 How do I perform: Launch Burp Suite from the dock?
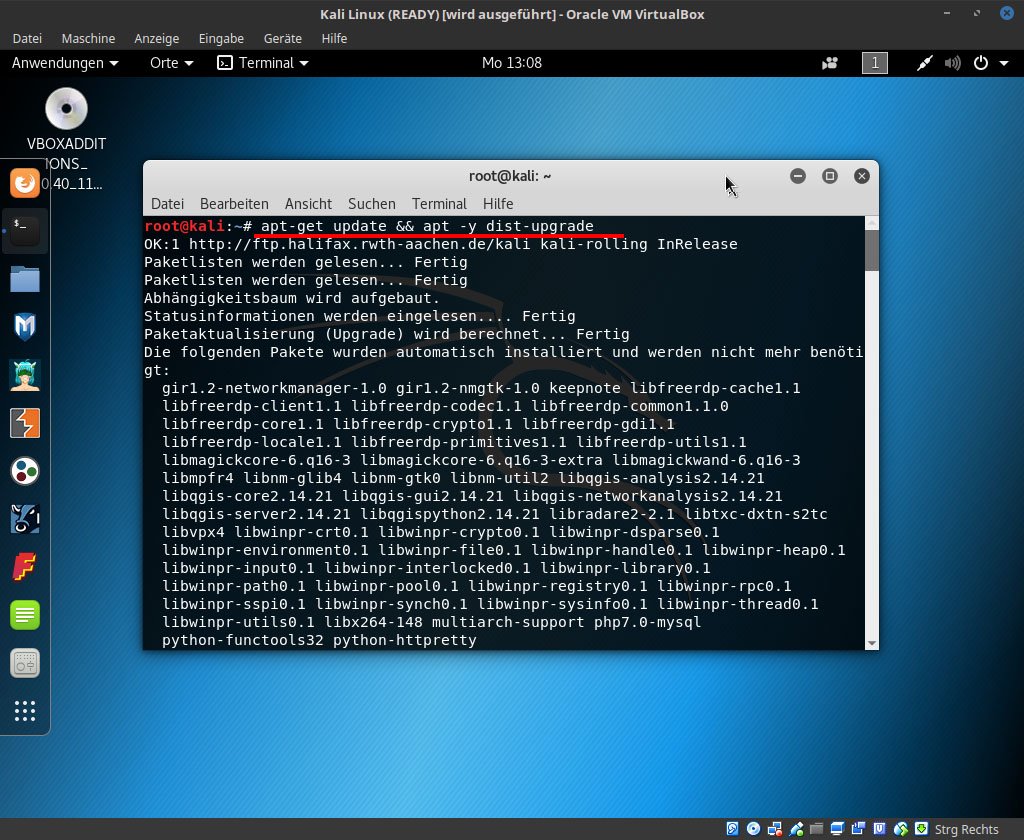25,423
